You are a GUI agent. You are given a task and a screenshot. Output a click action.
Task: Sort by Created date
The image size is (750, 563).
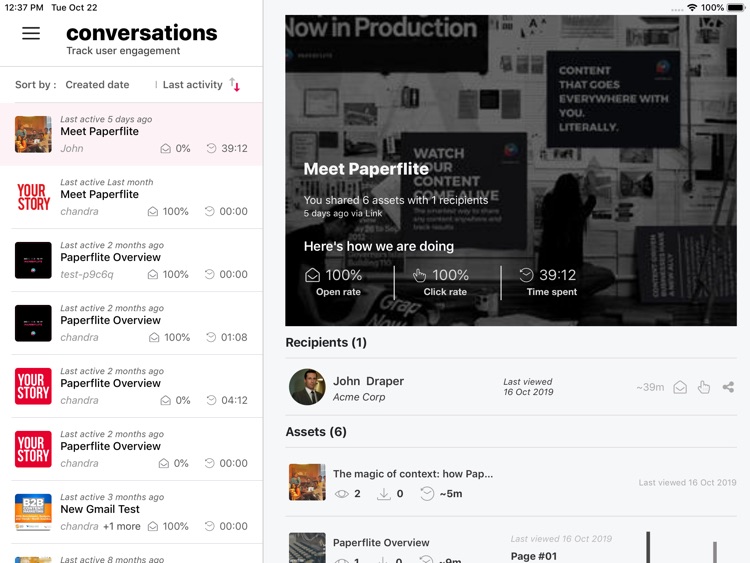click(97, 85)
